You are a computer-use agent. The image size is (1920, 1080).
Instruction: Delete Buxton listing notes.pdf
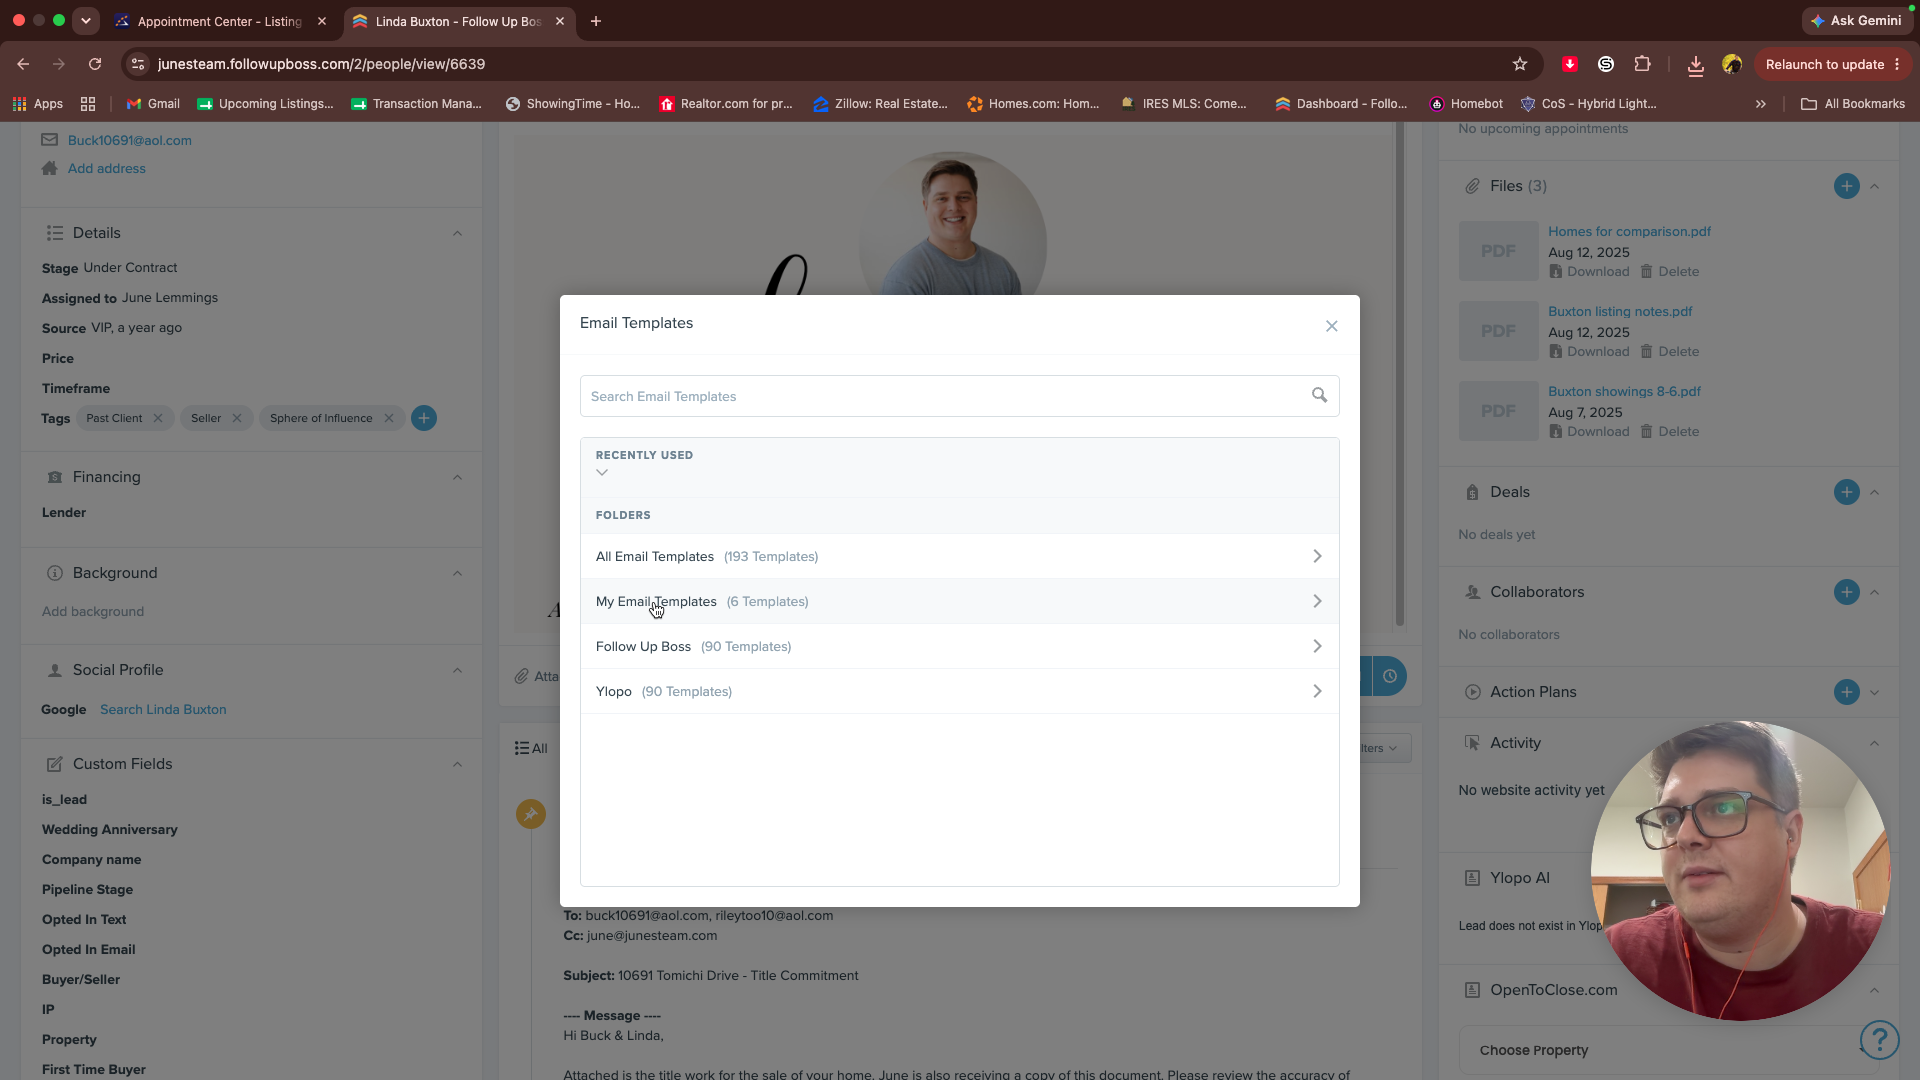[1669, 351]
